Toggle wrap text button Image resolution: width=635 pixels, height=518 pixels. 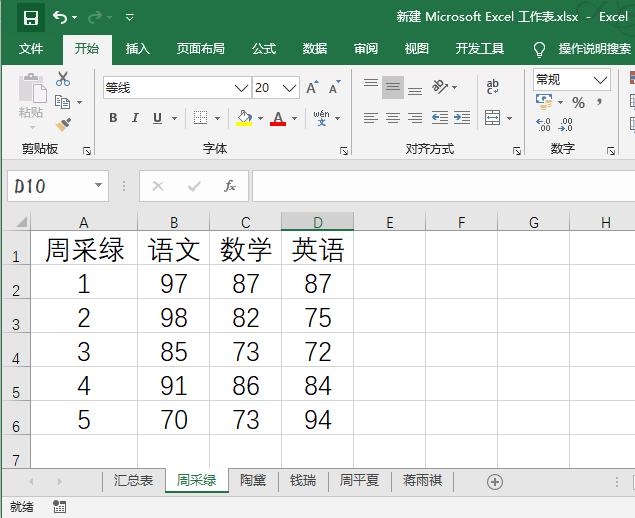pos(492,87)
